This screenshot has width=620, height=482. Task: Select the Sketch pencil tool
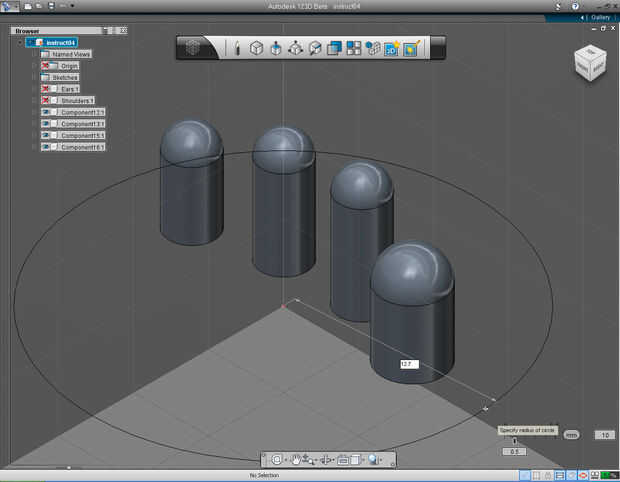click(x=237, y=47)
